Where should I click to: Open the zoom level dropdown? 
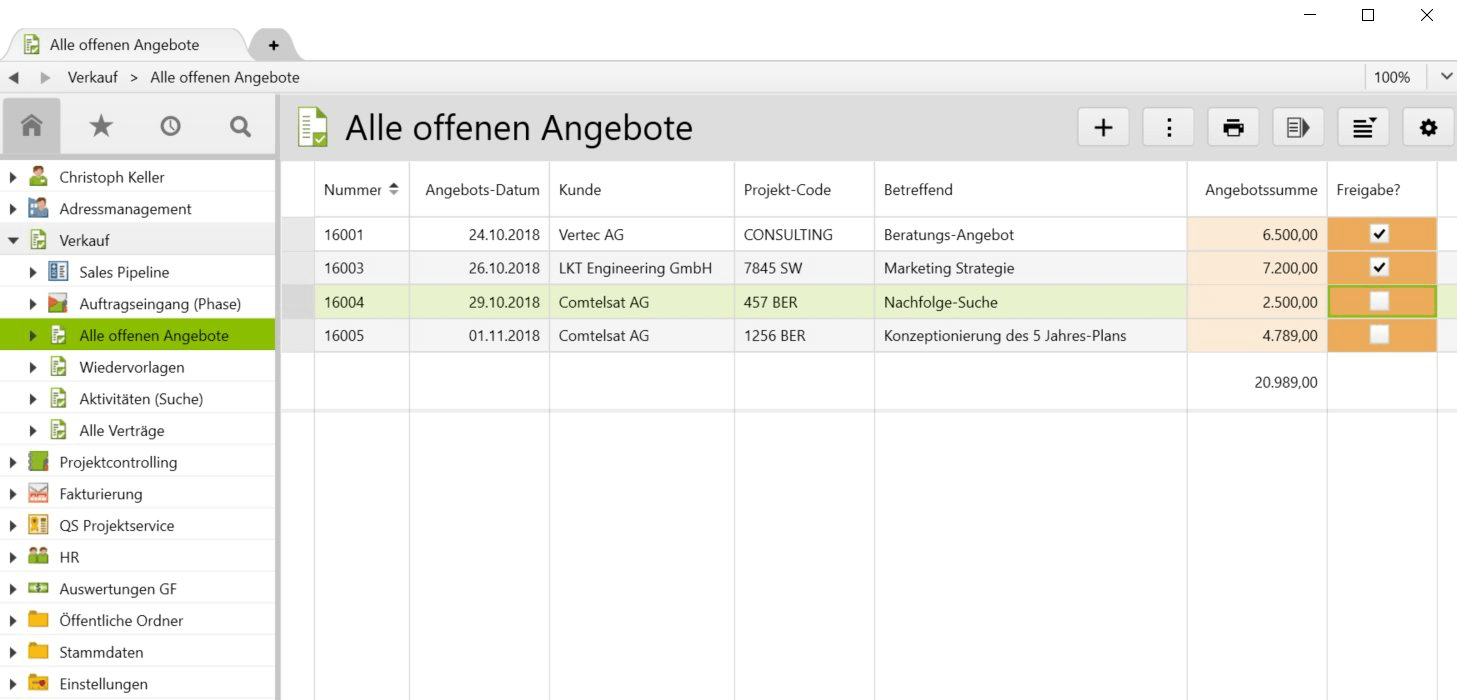click(1446, 76)
